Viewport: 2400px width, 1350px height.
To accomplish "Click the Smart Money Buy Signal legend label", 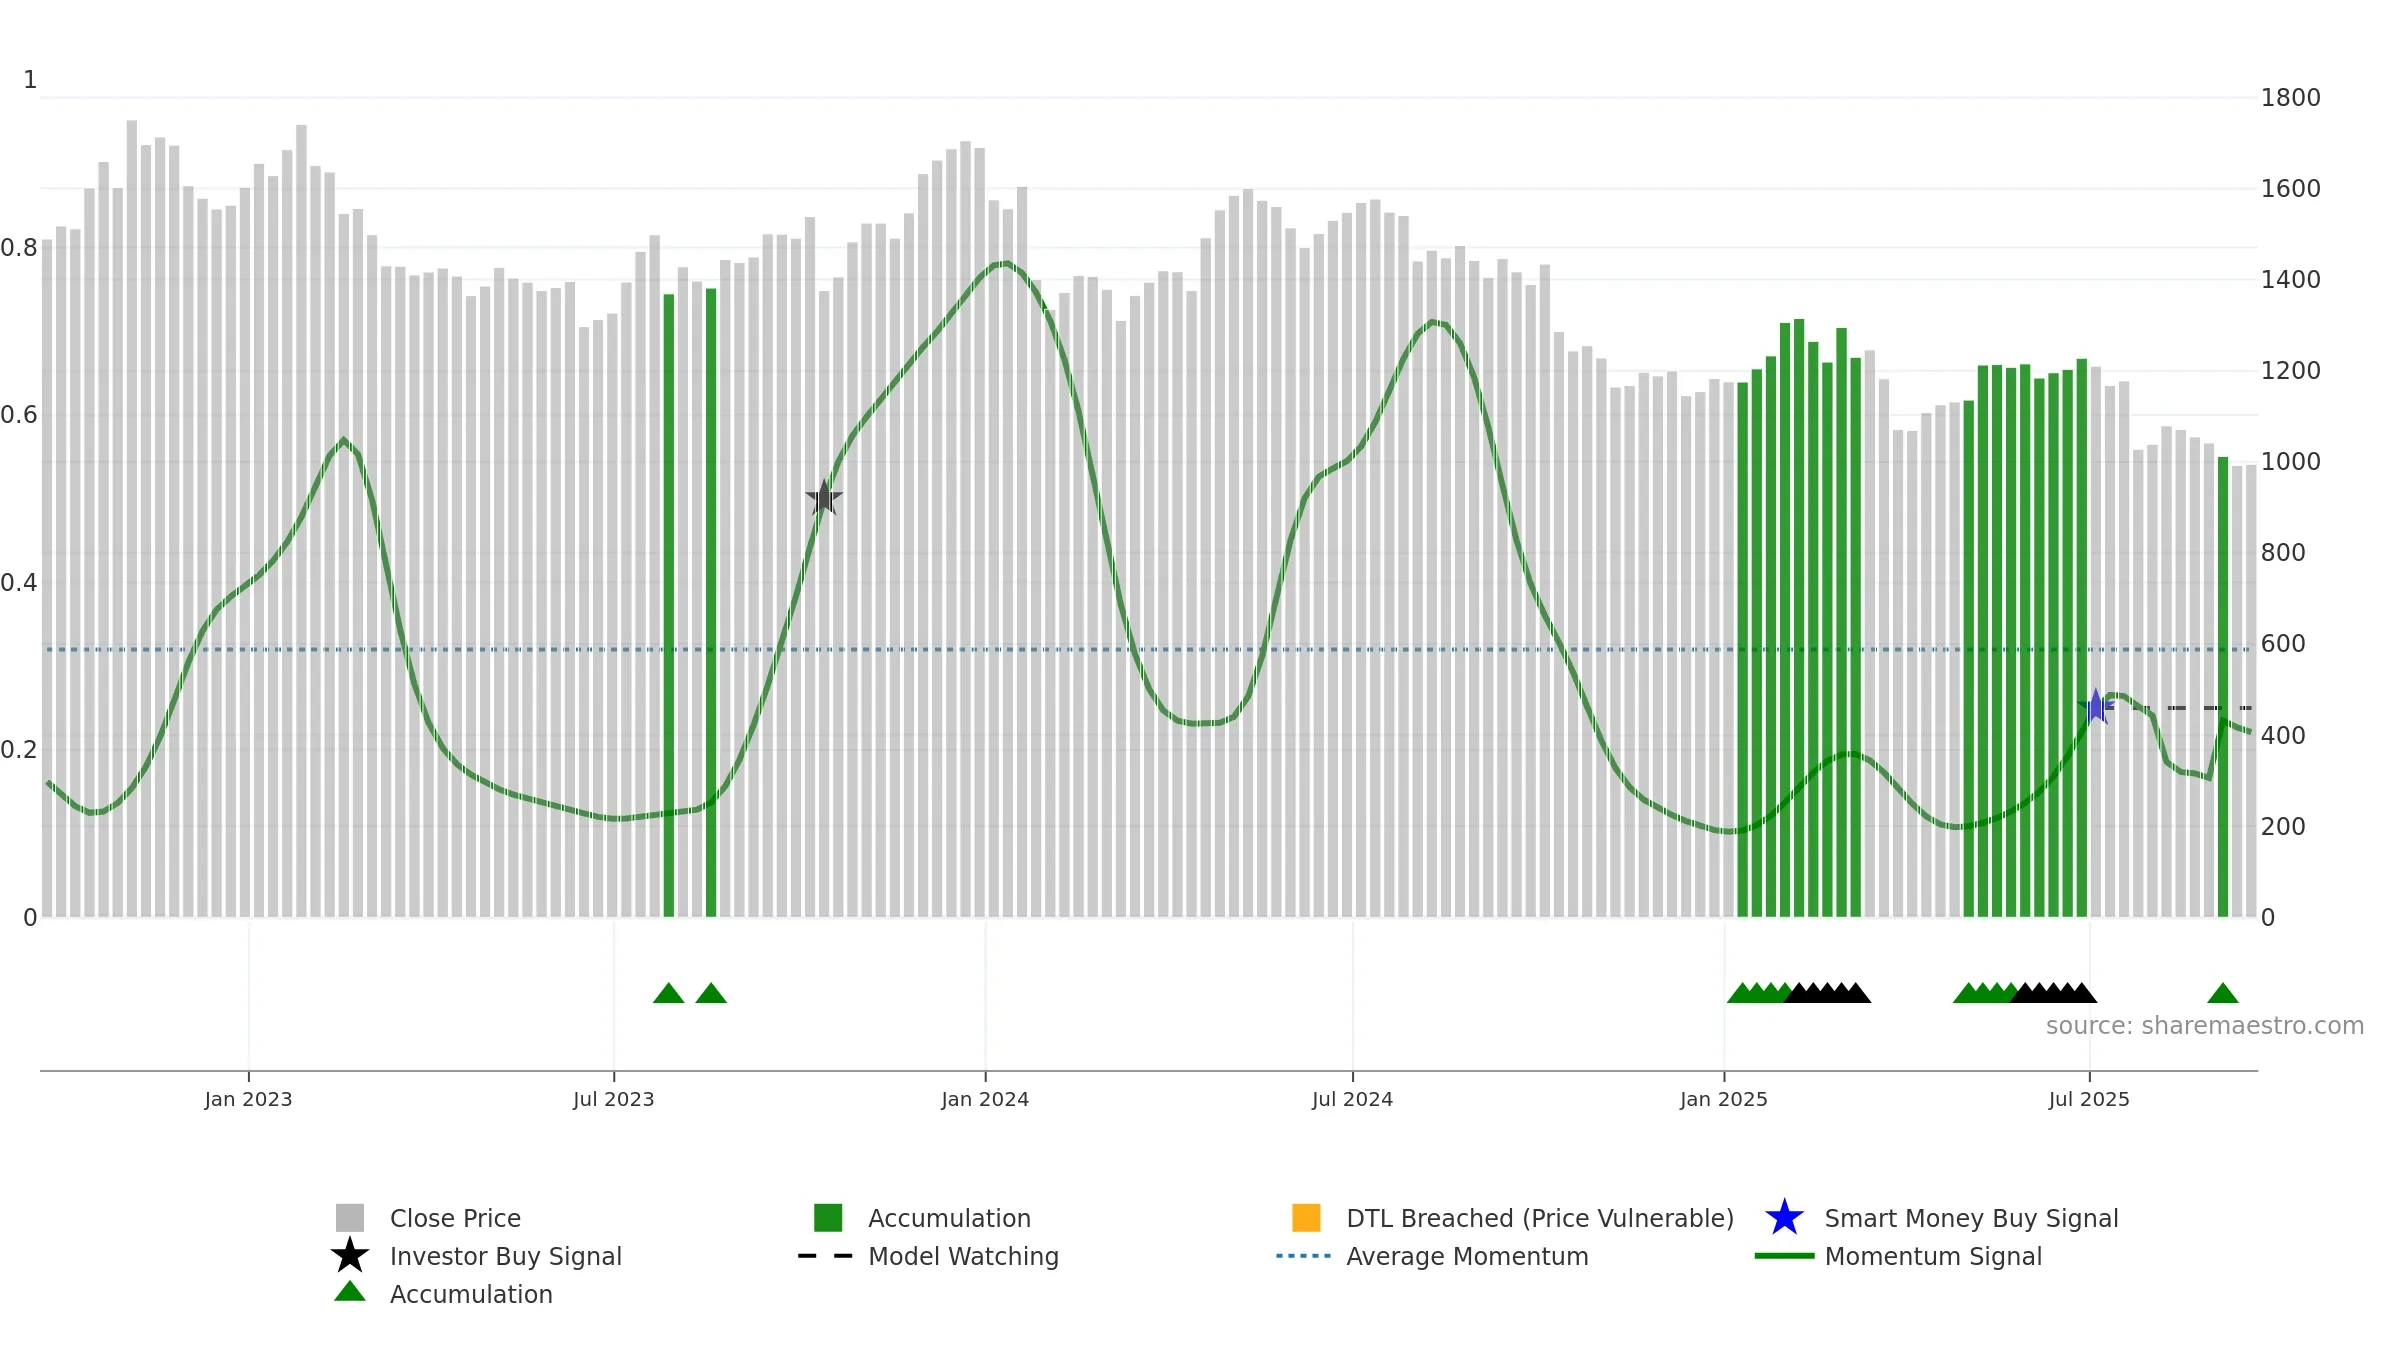I will pos(1971,1218).
